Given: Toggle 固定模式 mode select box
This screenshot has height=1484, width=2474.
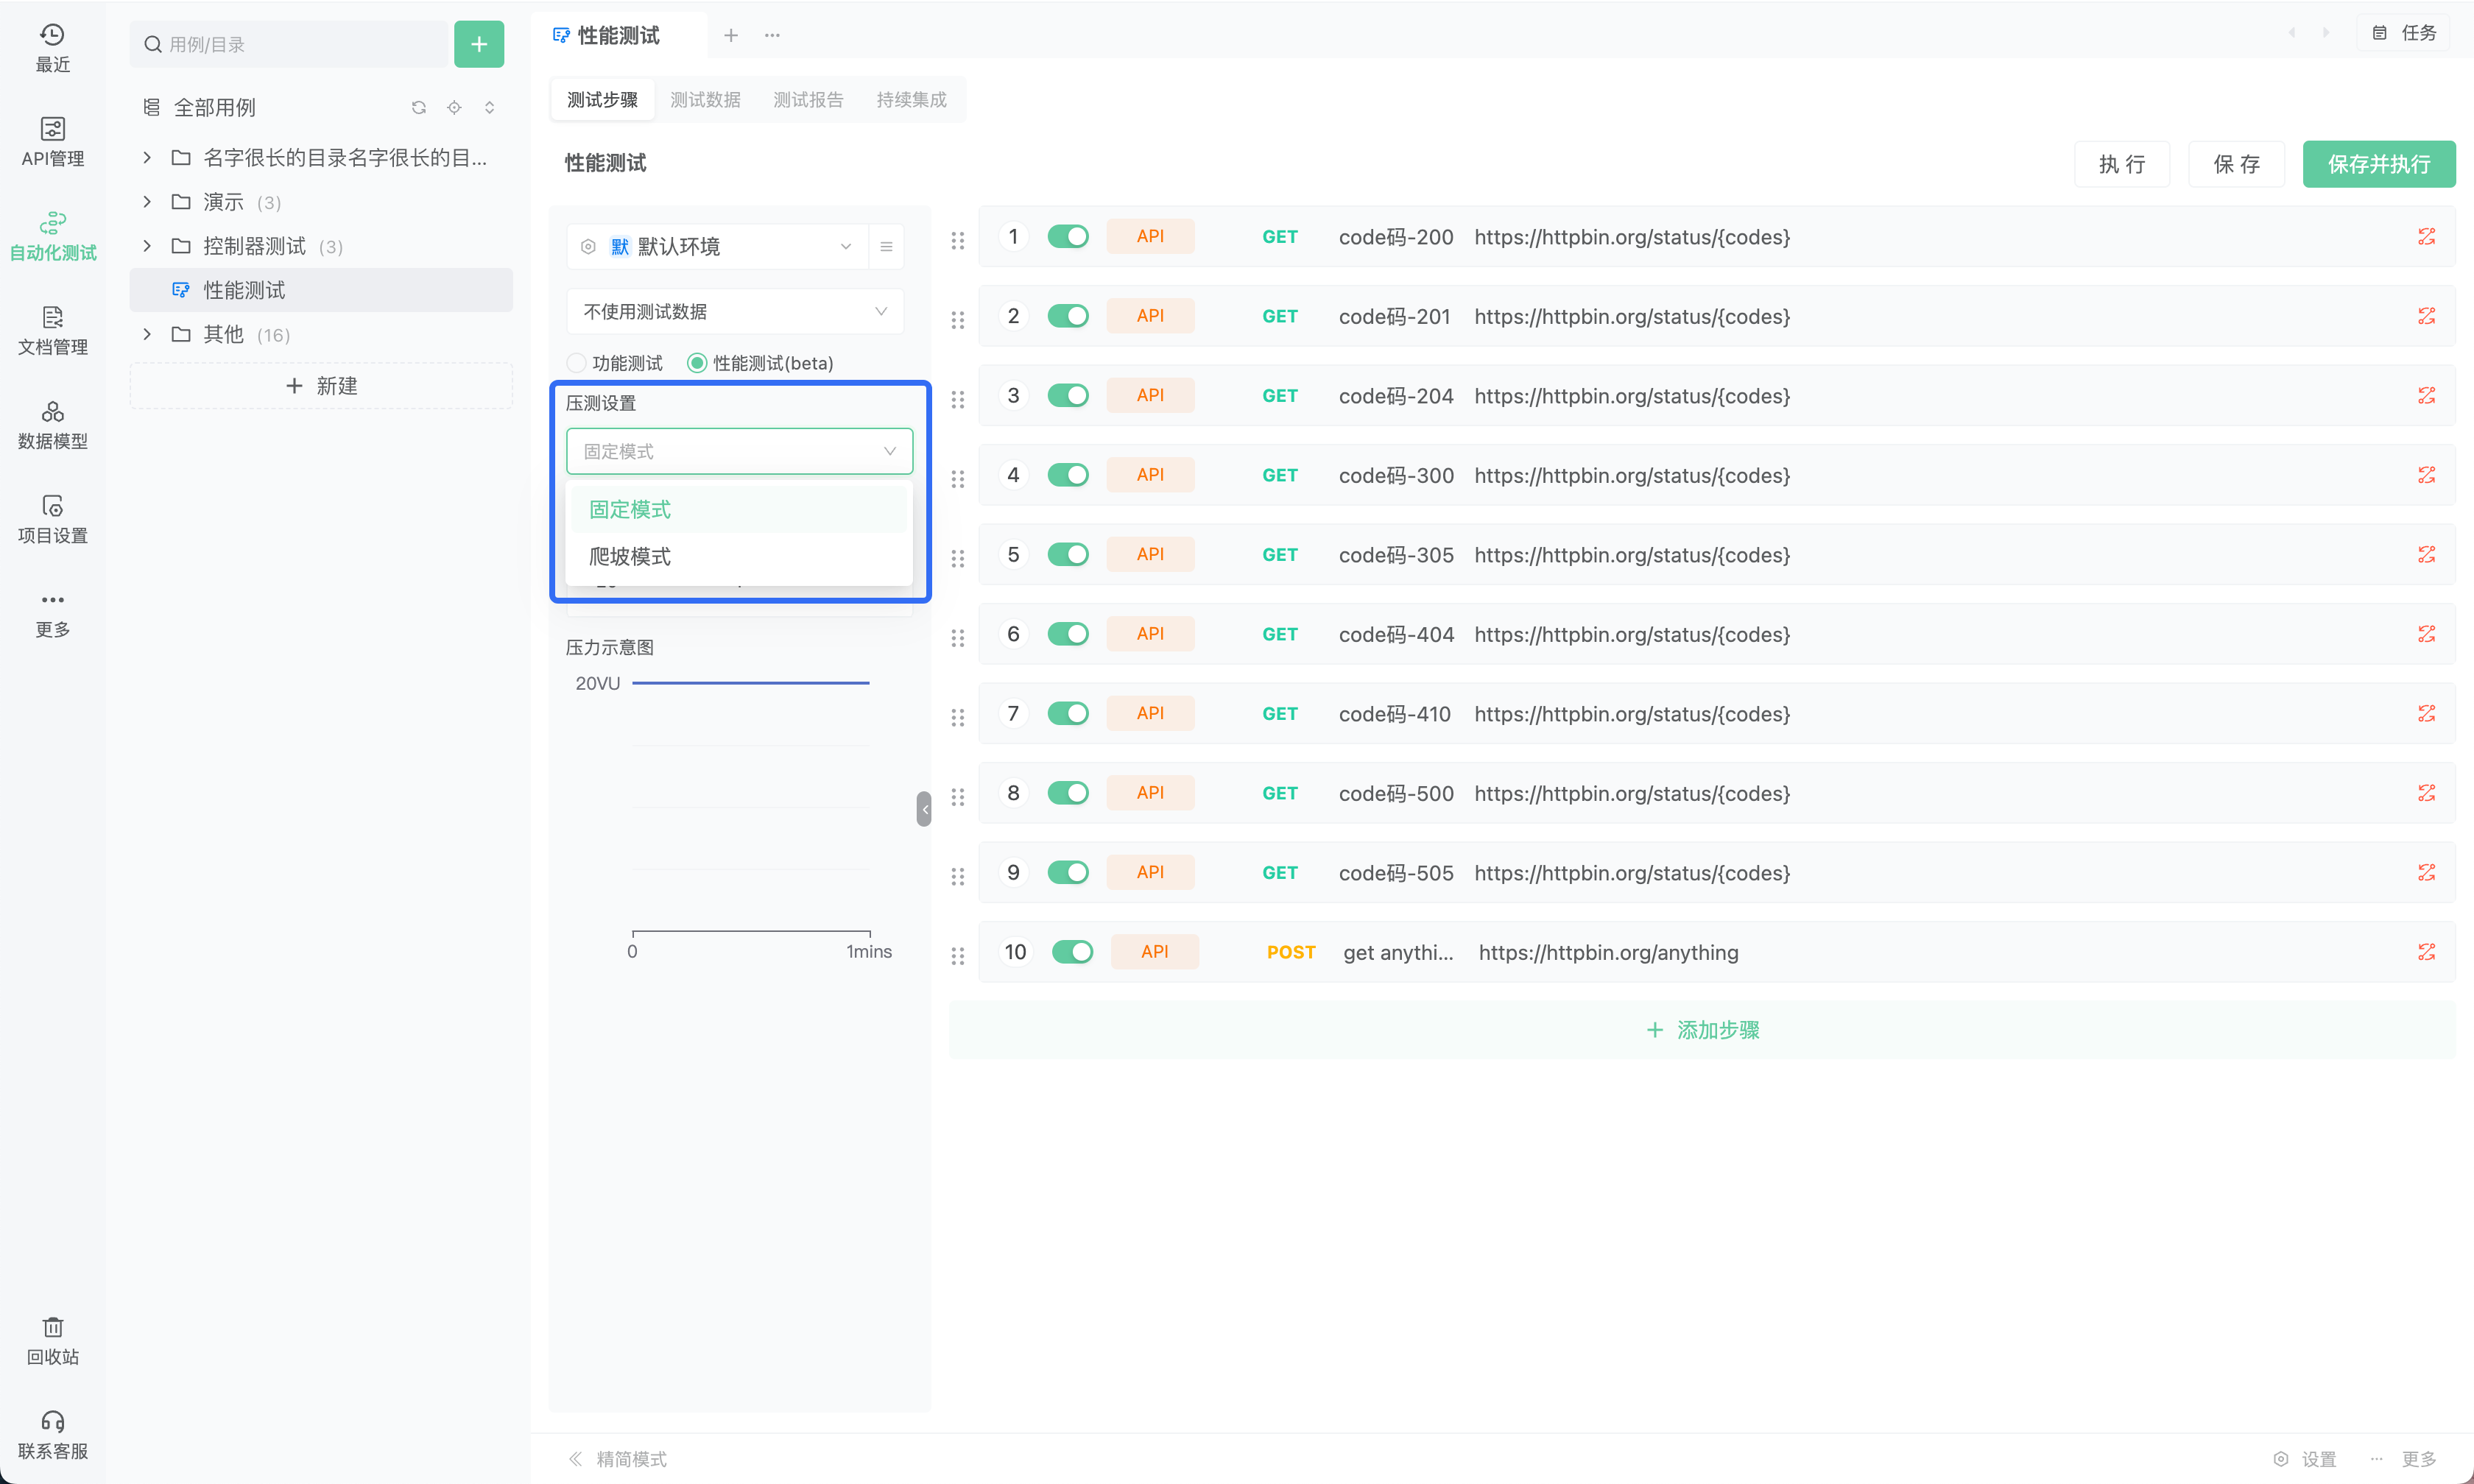Looking at the screenshot, I should [x=739, y=451].
